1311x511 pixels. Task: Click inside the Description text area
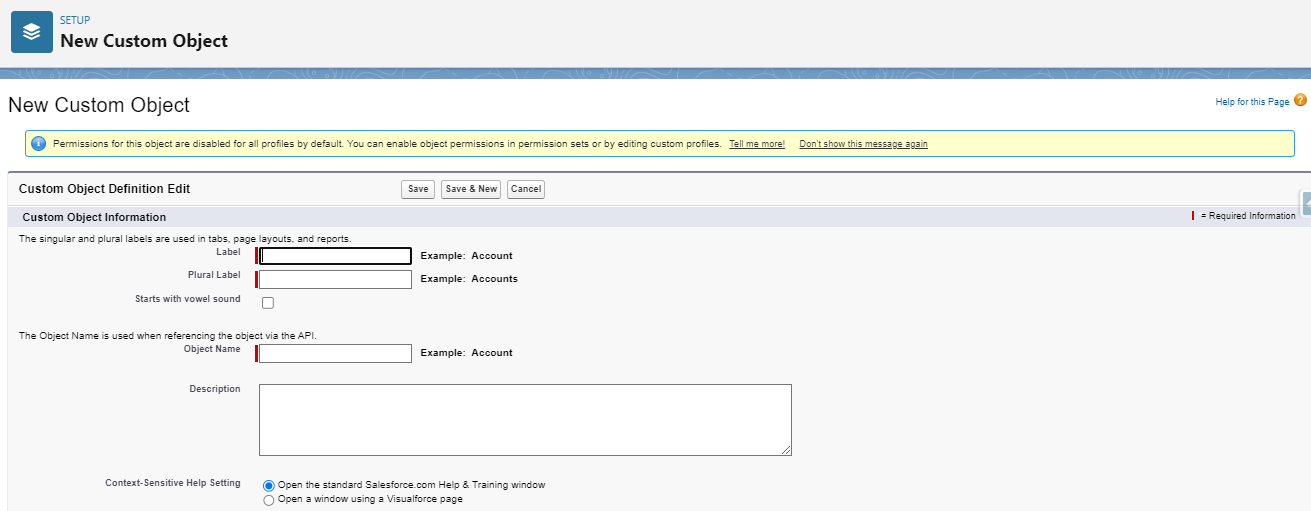(x=524, y=420)
